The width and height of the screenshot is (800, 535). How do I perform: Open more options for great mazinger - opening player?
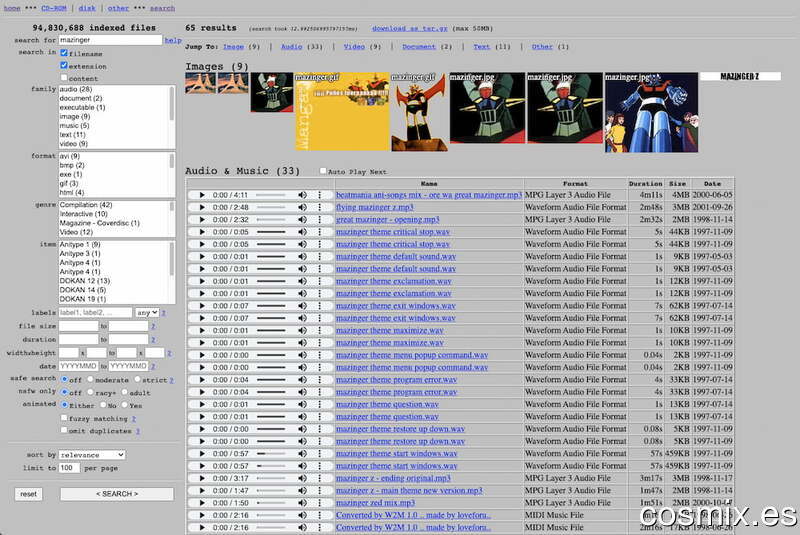(x=320, y=219)
